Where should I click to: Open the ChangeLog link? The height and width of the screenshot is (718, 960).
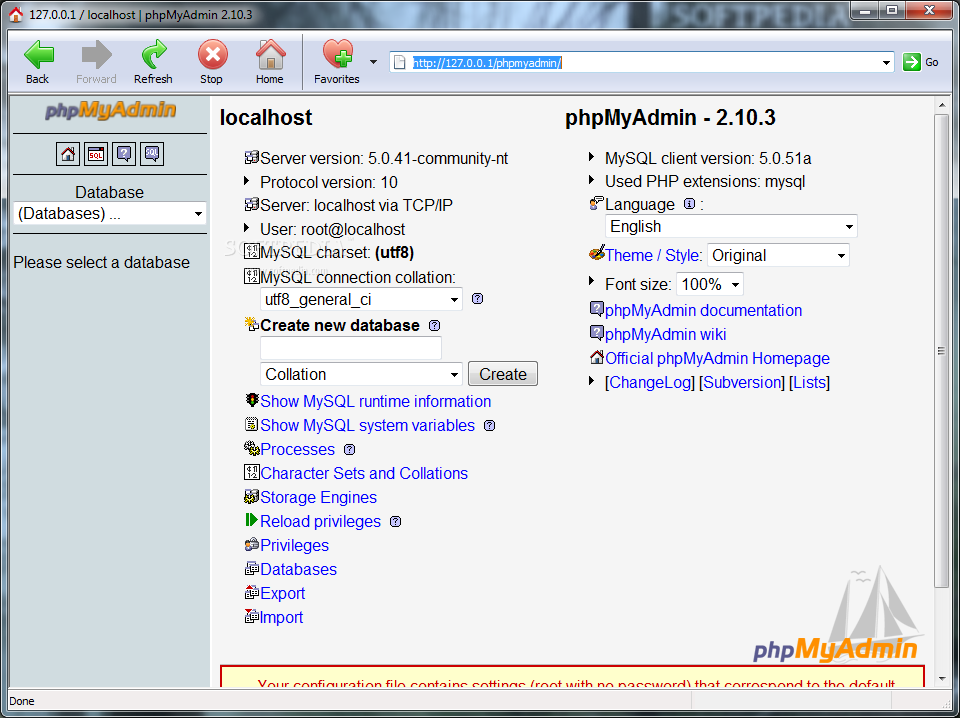click(650, 383)
